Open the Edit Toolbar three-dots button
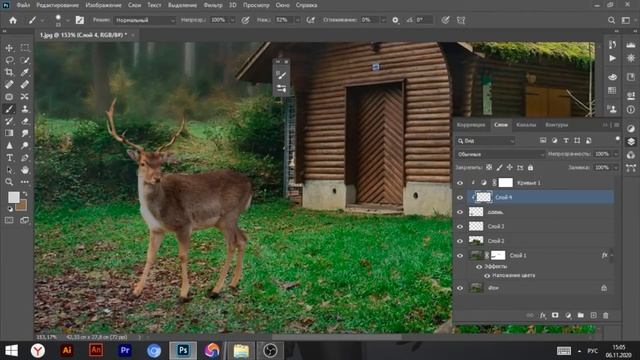The height and width of the screenshot is (360, 640). tap(25, 182)
